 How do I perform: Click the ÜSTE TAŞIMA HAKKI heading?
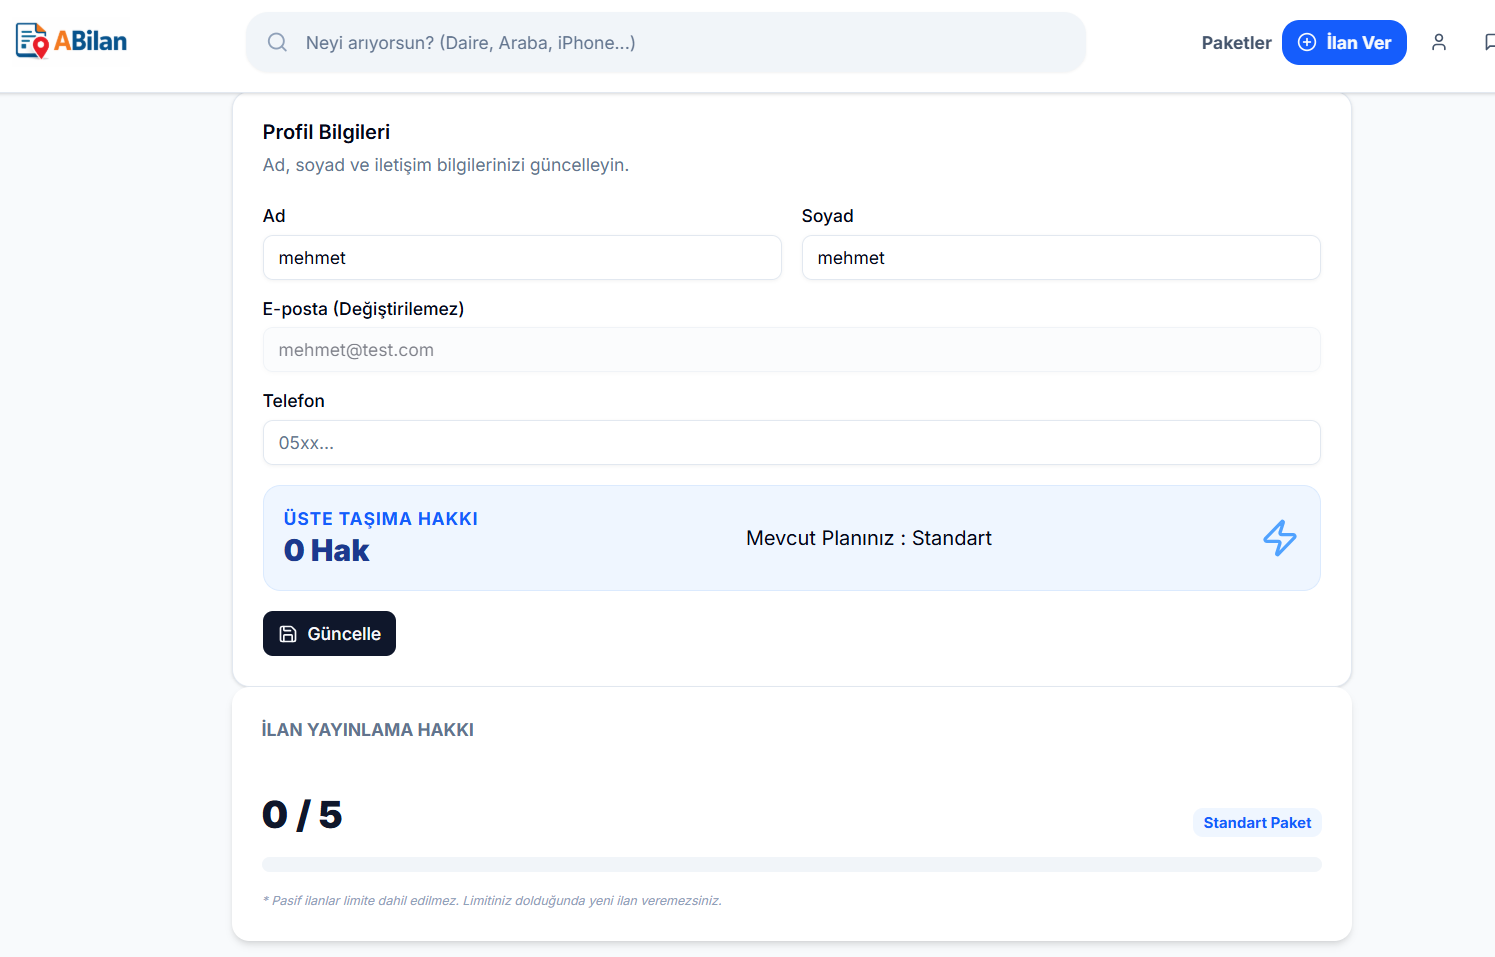coord(380,519)
